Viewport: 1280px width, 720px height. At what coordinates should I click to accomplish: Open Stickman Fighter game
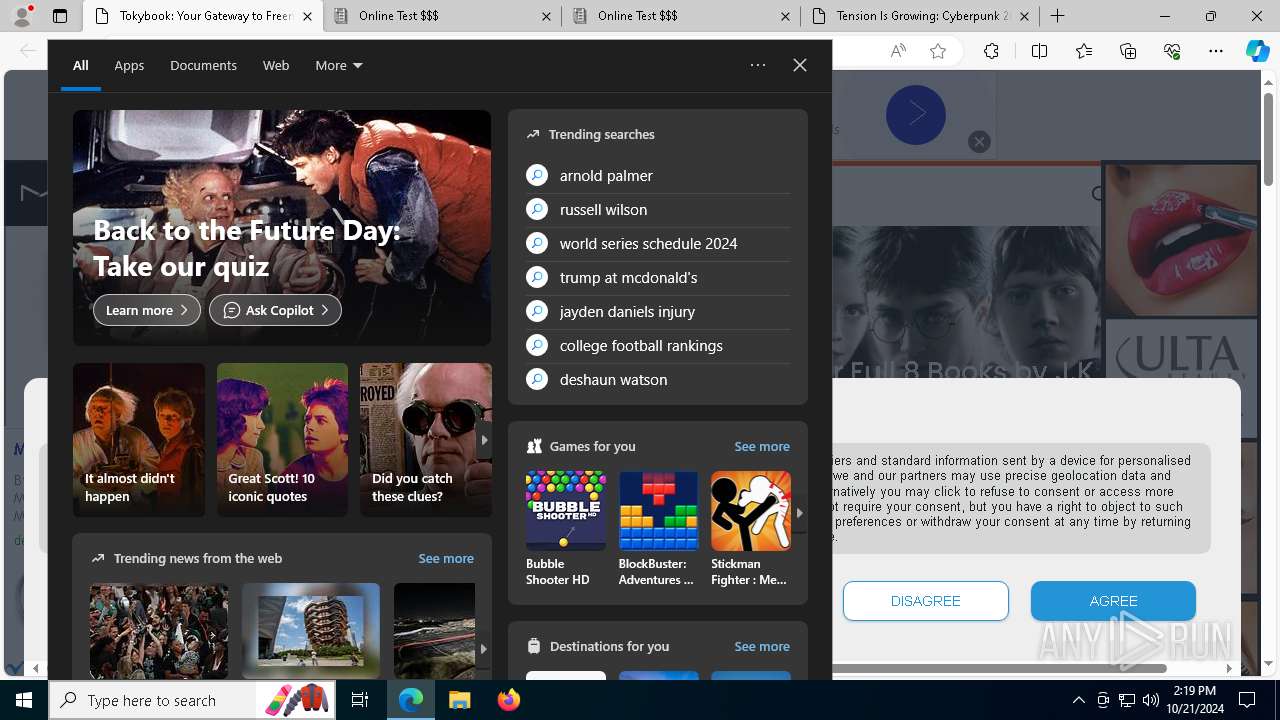(x=750, y=529)
